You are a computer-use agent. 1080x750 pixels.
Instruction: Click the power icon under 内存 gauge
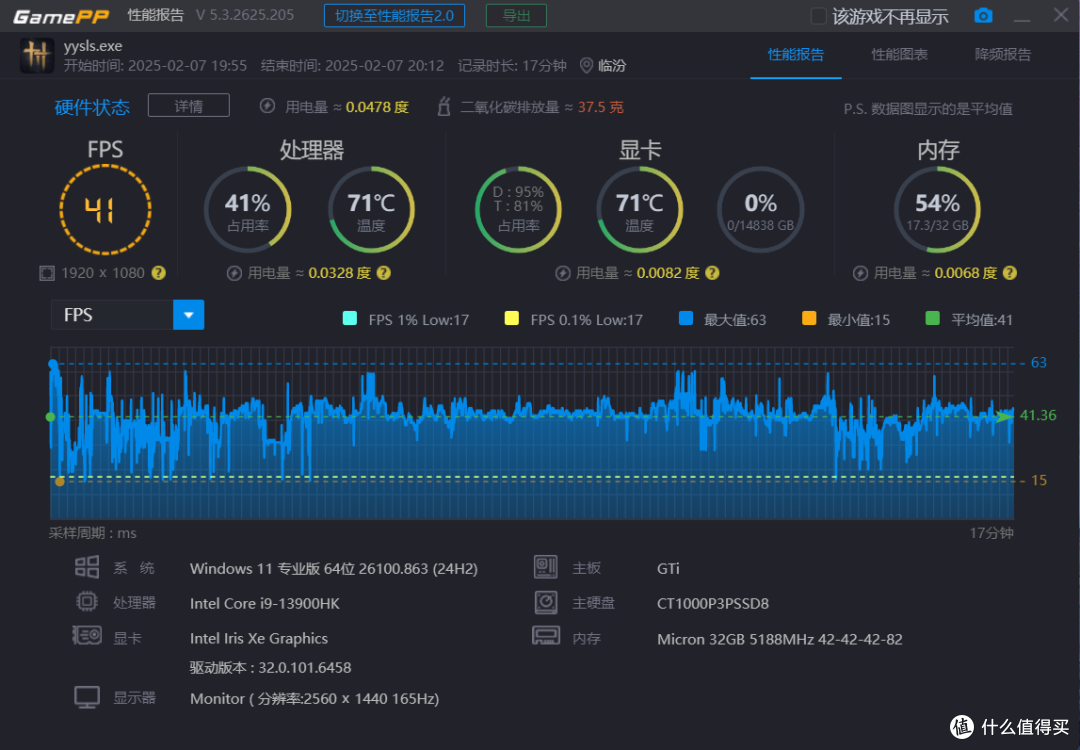(x=860, y=273)
